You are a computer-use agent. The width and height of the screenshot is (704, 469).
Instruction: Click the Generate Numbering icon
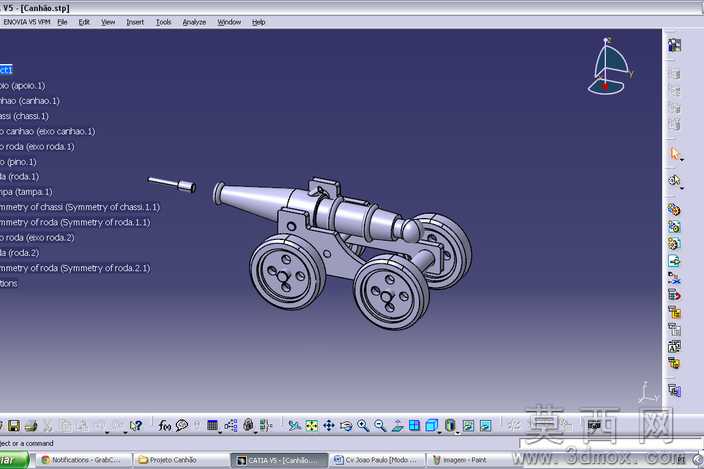pos(674,312)
